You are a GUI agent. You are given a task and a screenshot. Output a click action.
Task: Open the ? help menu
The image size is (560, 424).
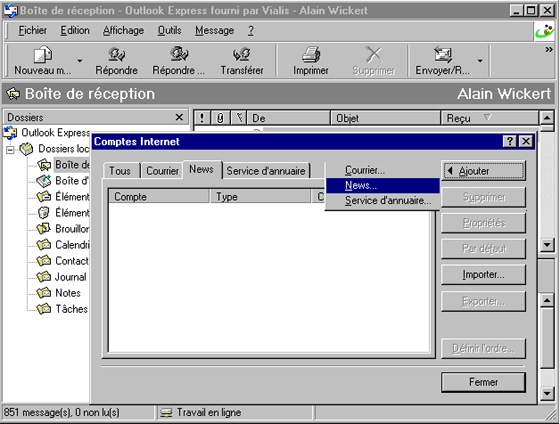click(251, 31)
